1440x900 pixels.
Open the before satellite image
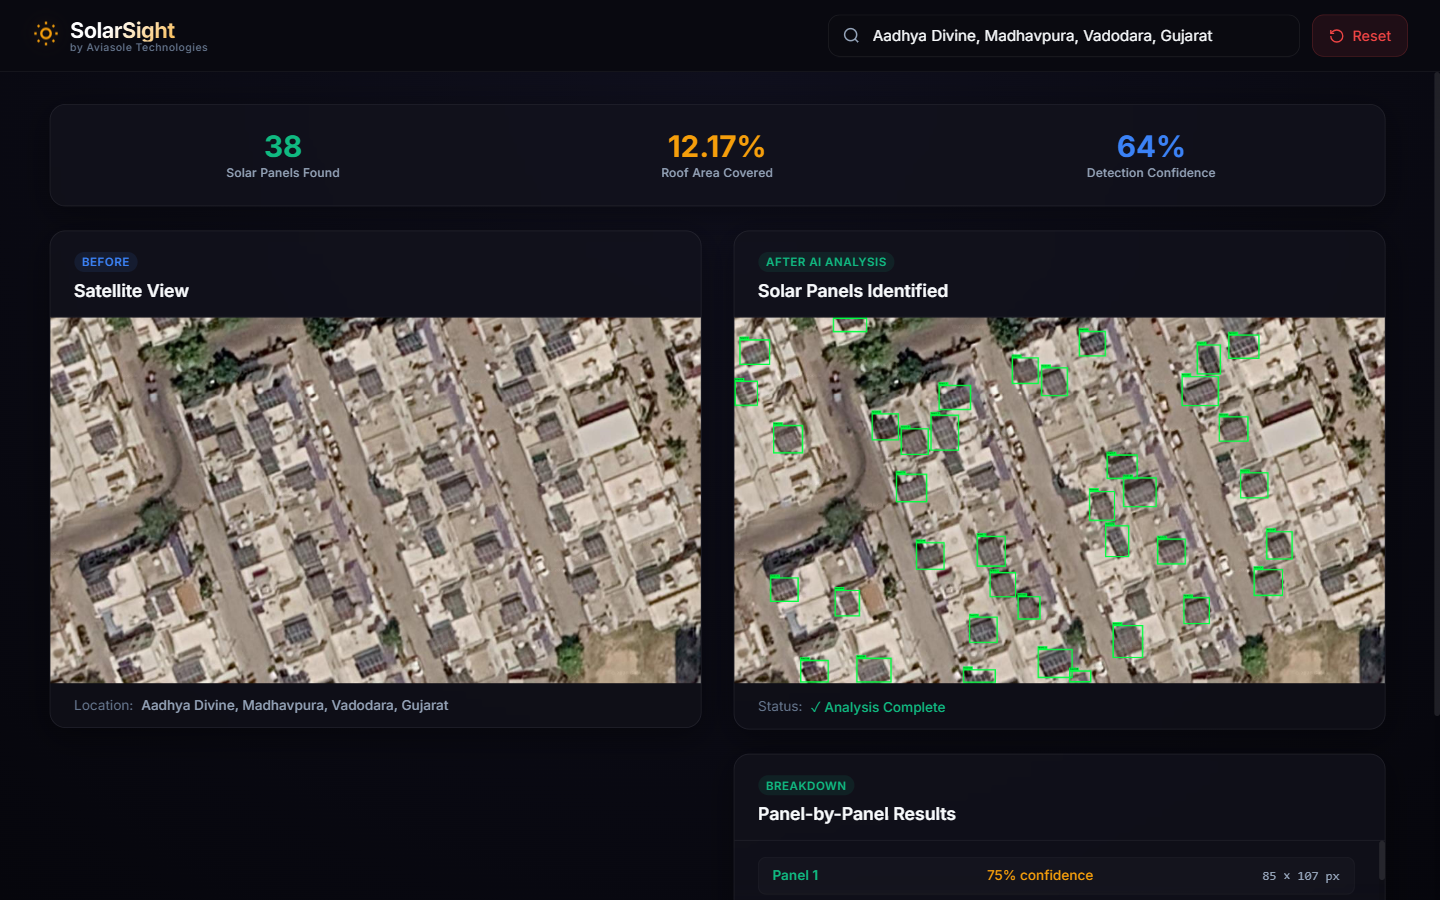(x=375, y=500)
